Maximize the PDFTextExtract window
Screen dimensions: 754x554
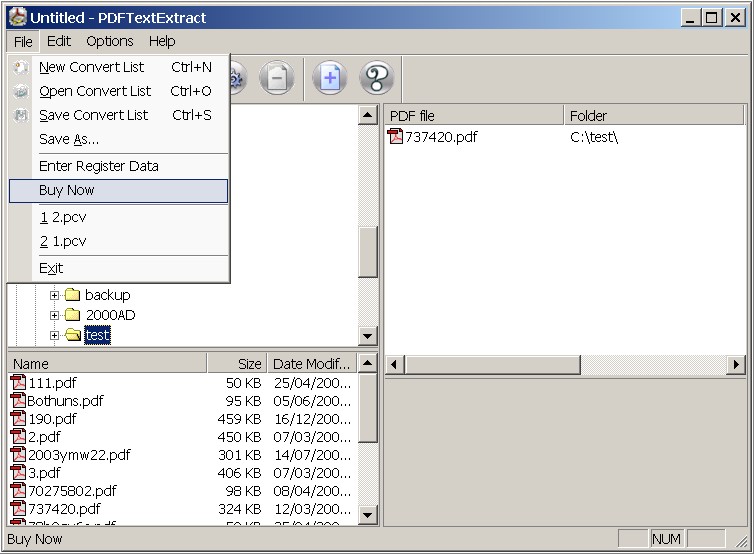coord(711,18)
